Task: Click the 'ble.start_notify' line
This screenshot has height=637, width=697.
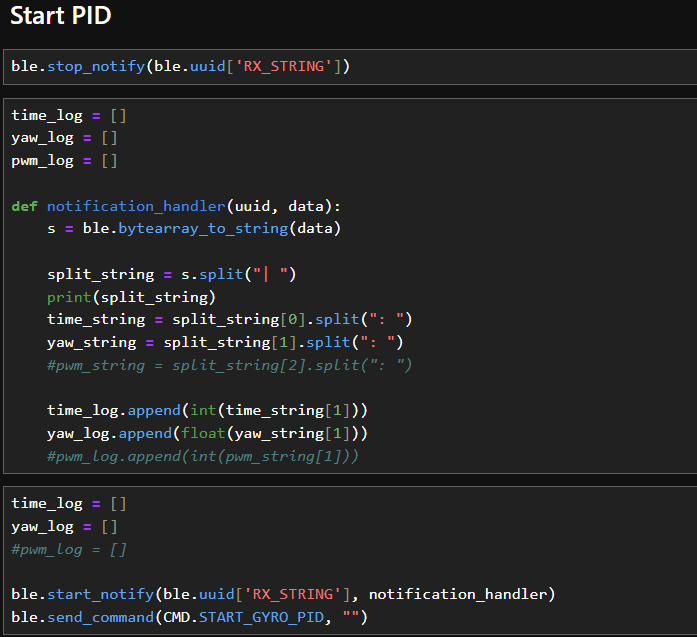Action: [284, 594]
